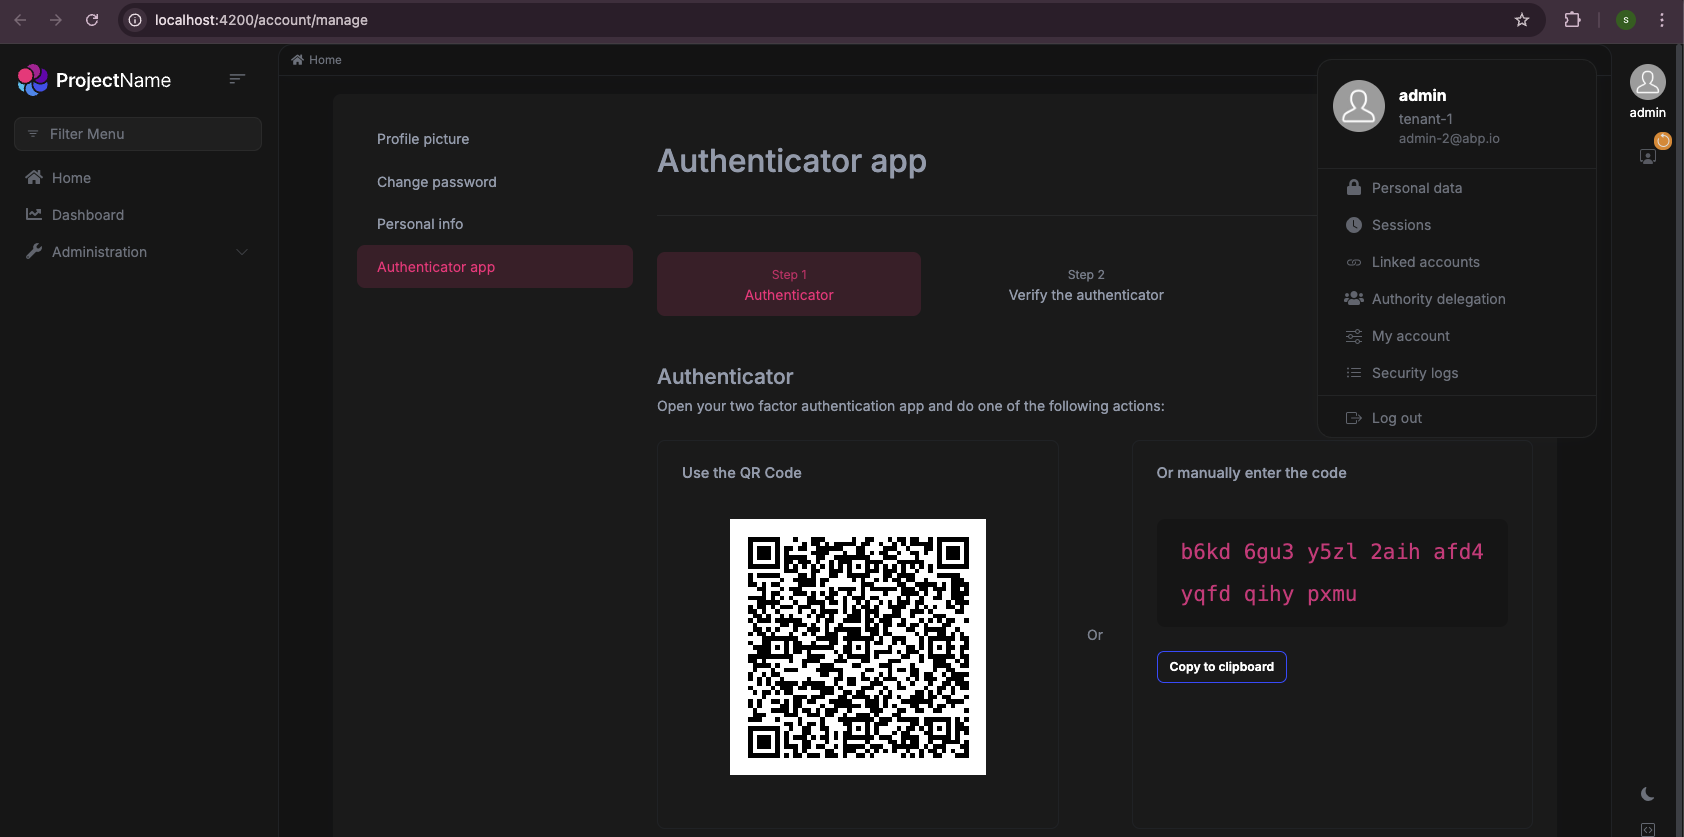The height and width of the screenshot is (837, 1684).
Task: Click the ProjectName logo icon
Action: click(x=32, y=80)
